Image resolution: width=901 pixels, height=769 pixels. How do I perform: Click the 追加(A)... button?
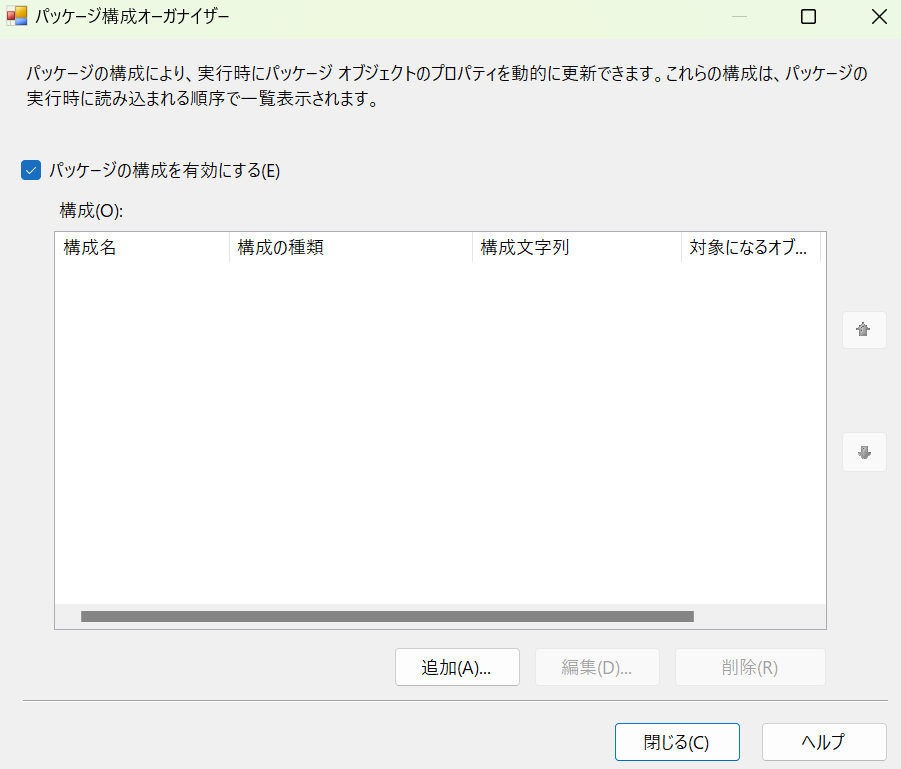pyautogui.click(x=457, y=667)
